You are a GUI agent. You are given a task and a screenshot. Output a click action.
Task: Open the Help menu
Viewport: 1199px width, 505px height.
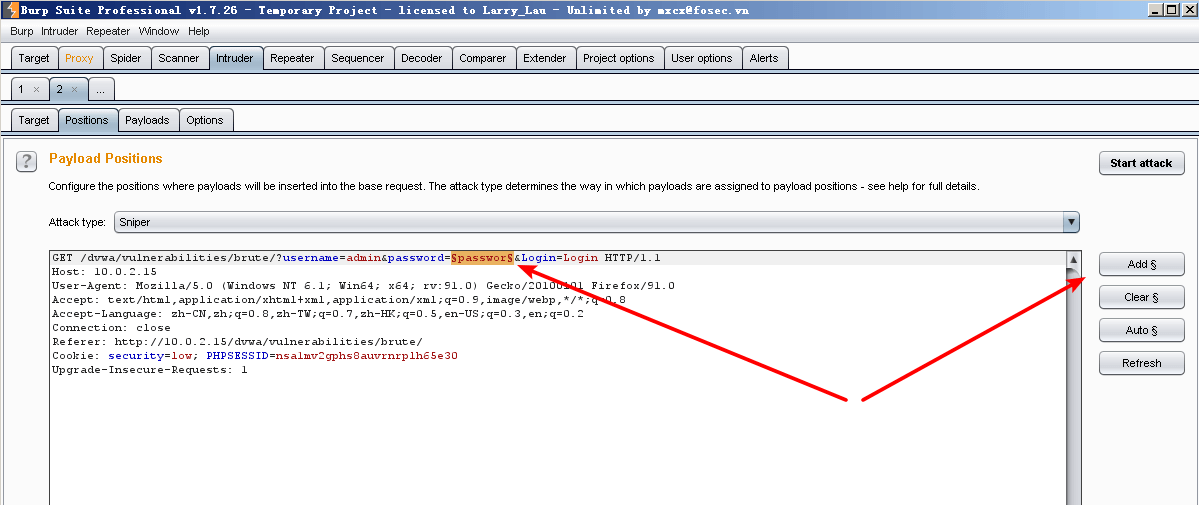(199, 31)
